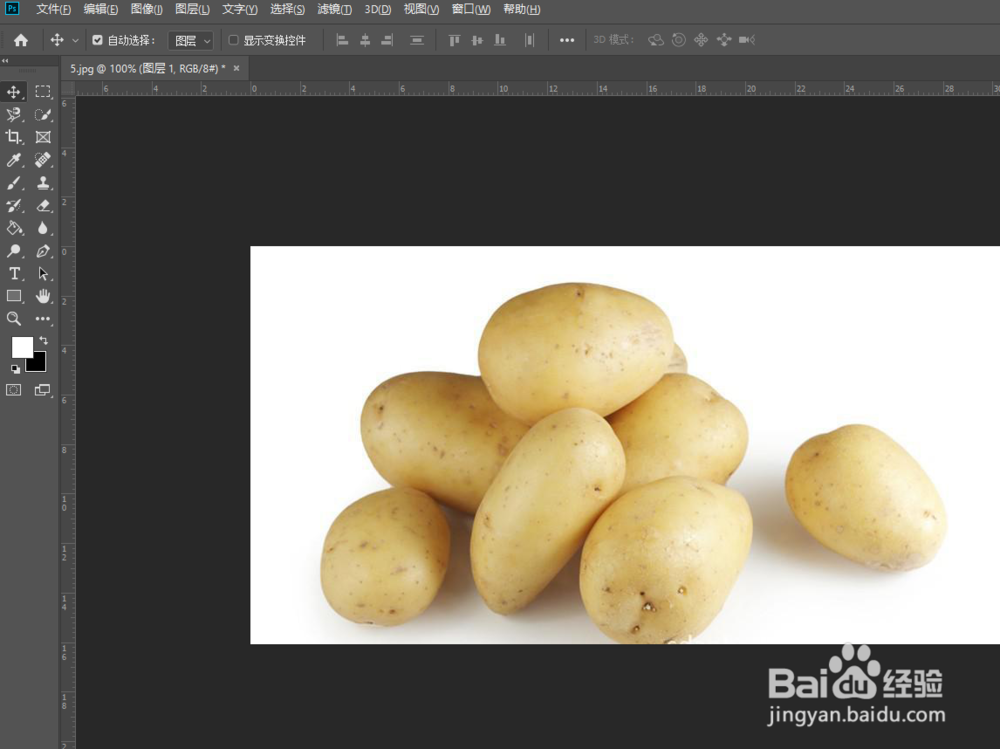The image size is (1000, 749).
Task: Toggle Quick Mask mode
Action: click(x=13, y=390)
